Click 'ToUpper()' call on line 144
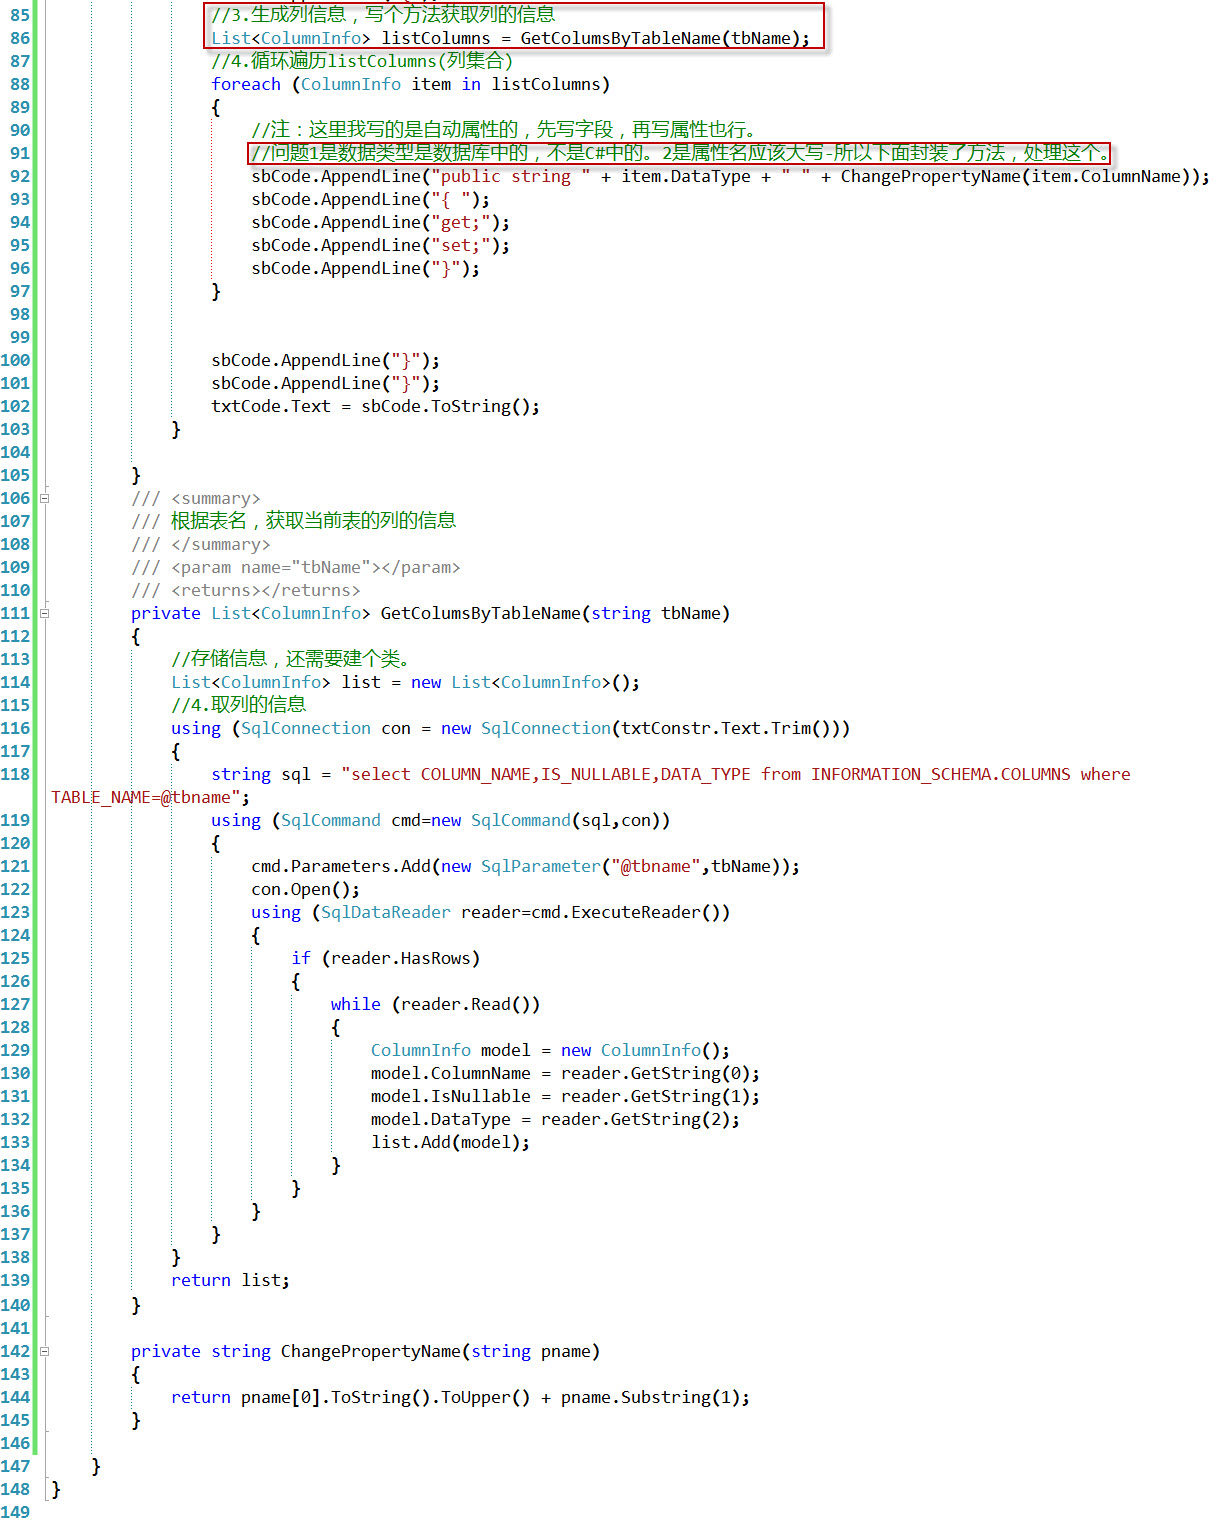 (x=486, y=1397)
